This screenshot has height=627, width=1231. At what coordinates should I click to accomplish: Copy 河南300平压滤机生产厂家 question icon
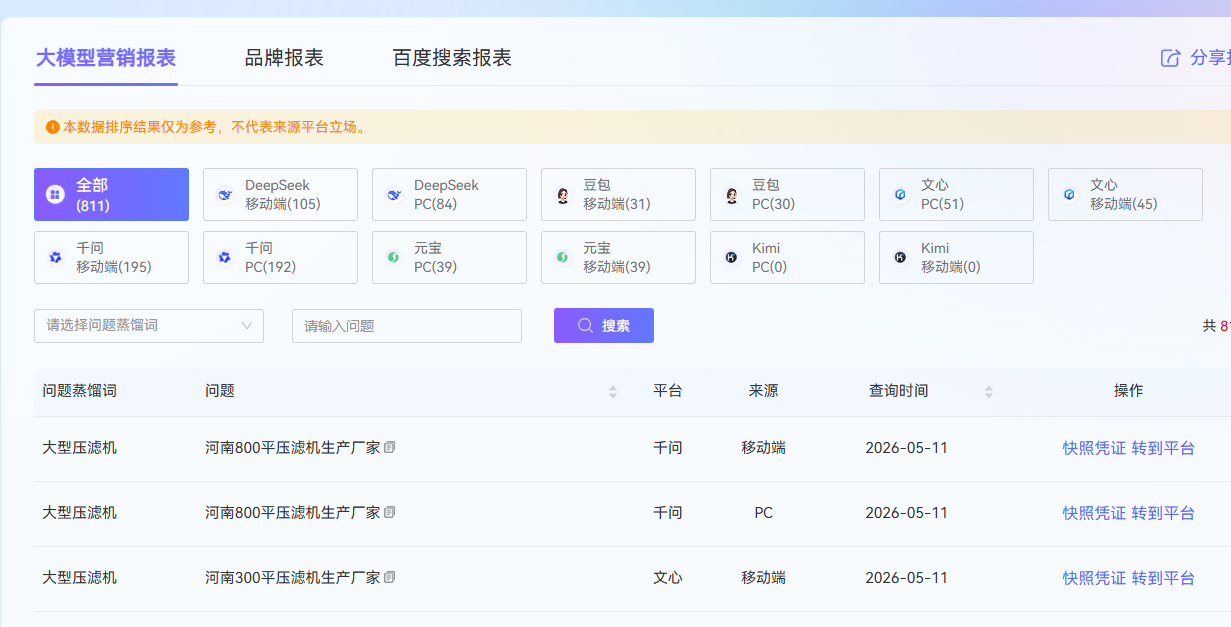[x=390, y=577]
